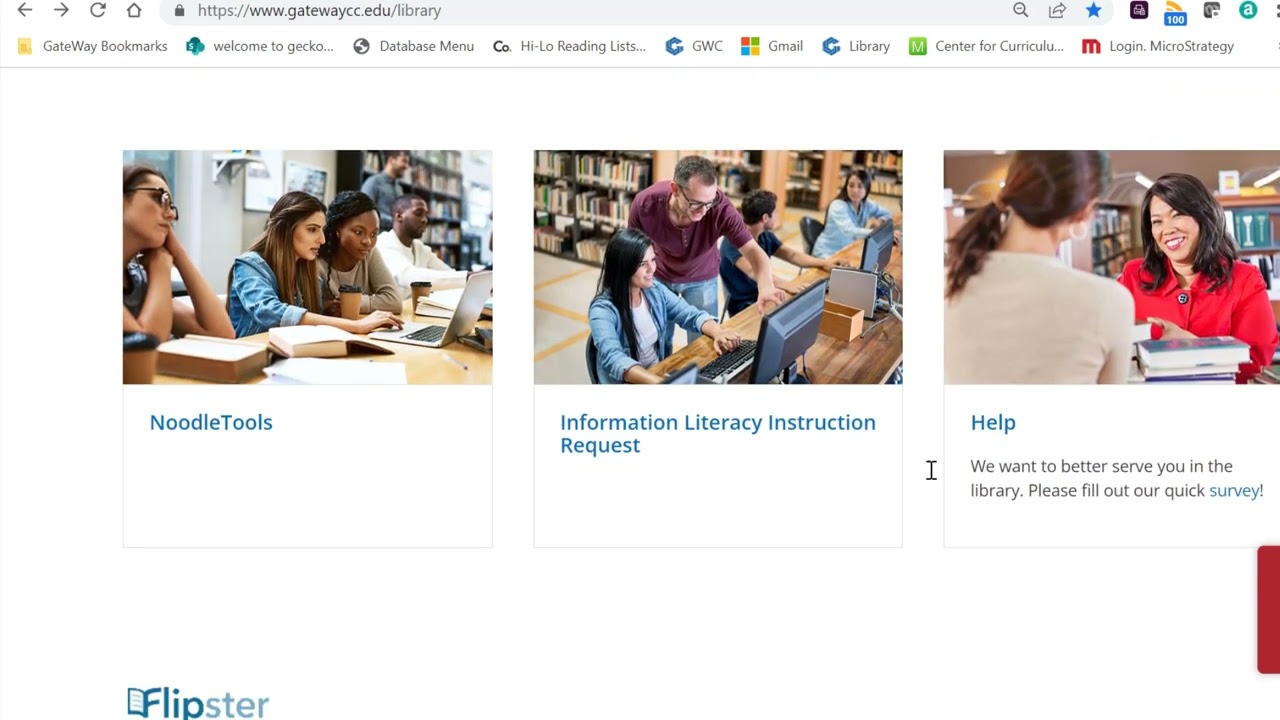Viewport: 1280px width, 720px height.
Task: Click the instructor helping student photo
Action: [718, 267]
